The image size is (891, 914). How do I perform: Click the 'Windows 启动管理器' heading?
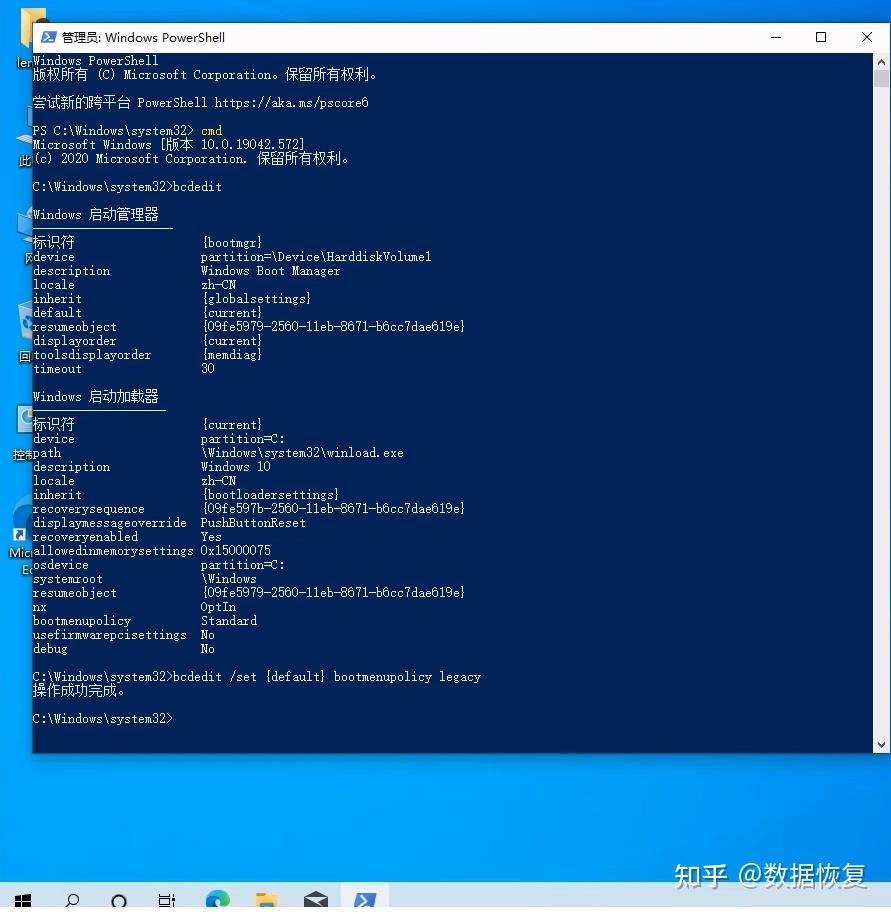96,215
